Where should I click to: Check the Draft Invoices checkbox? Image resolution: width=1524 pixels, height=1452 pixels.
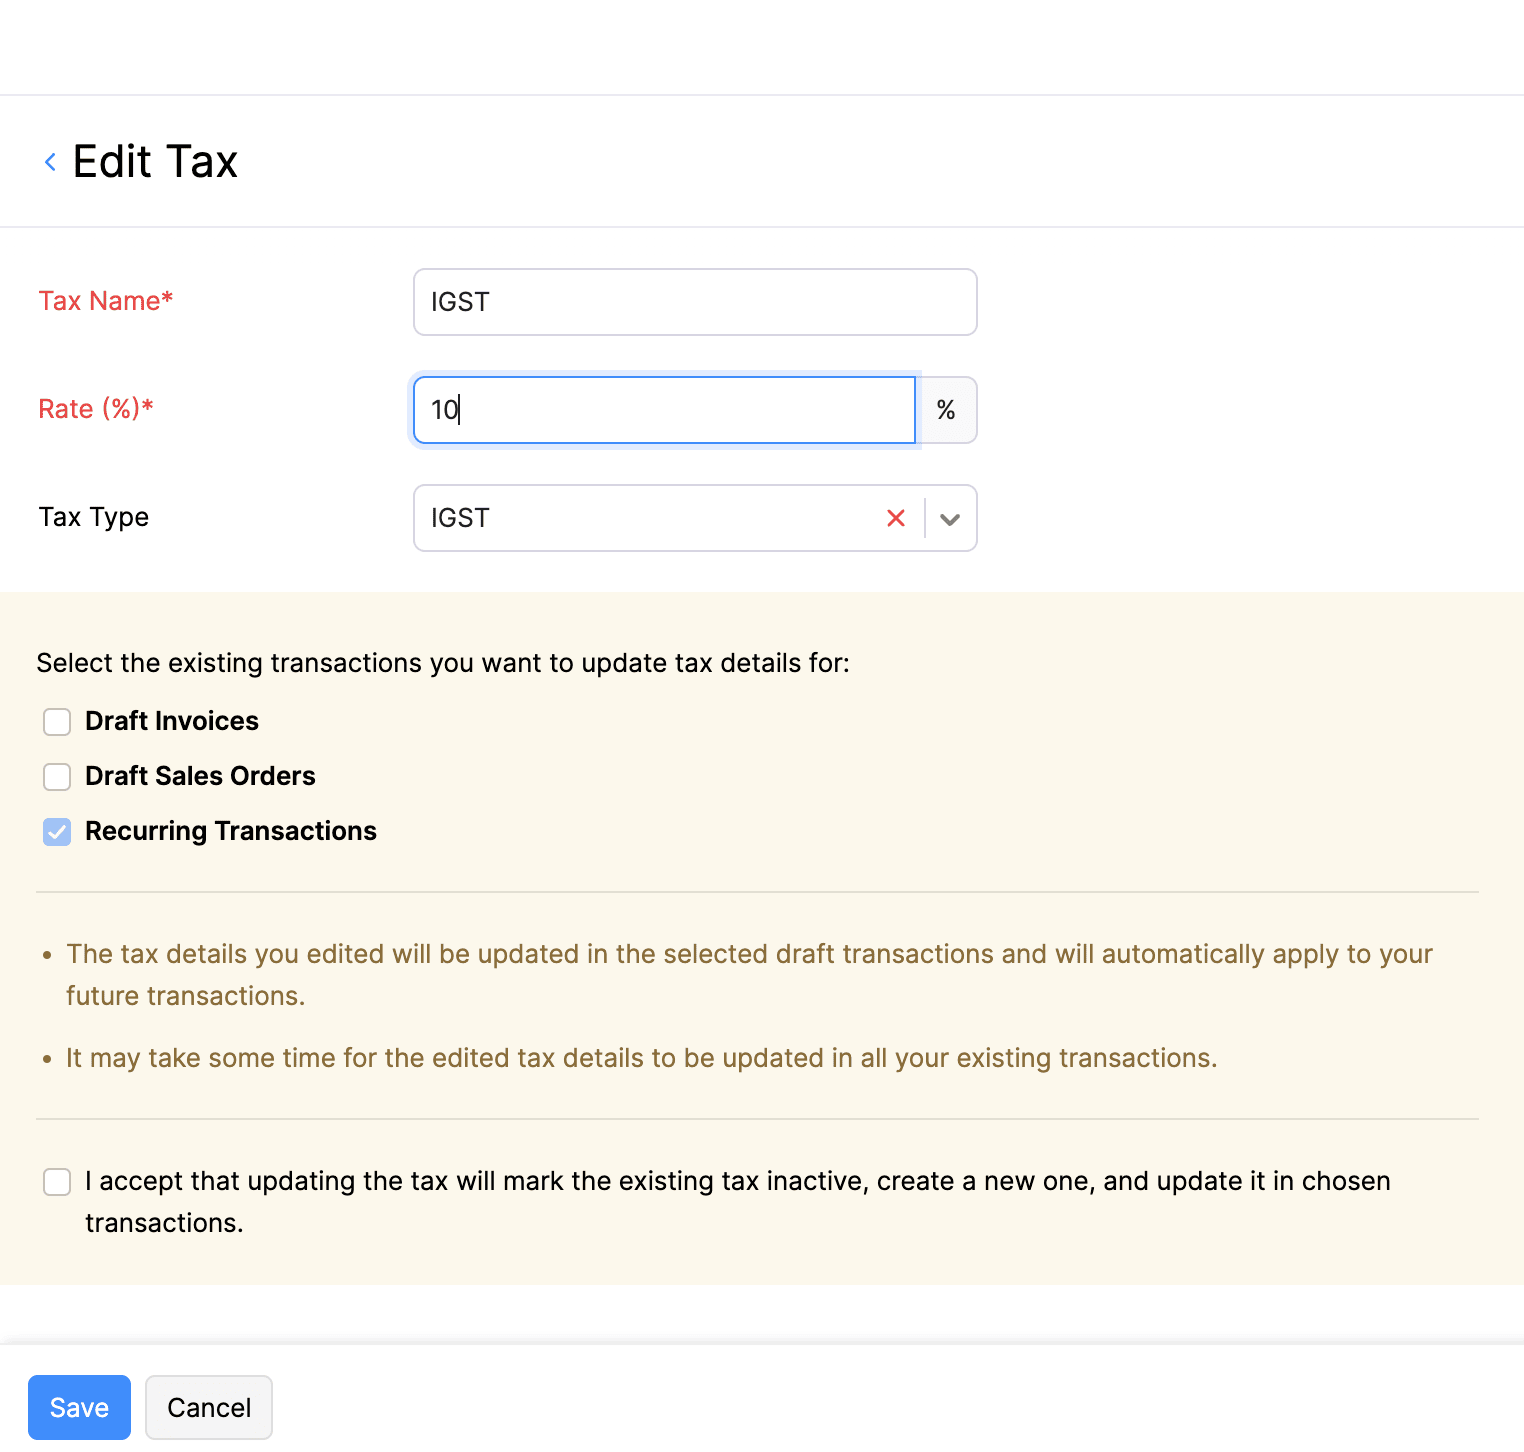(57, 722)
